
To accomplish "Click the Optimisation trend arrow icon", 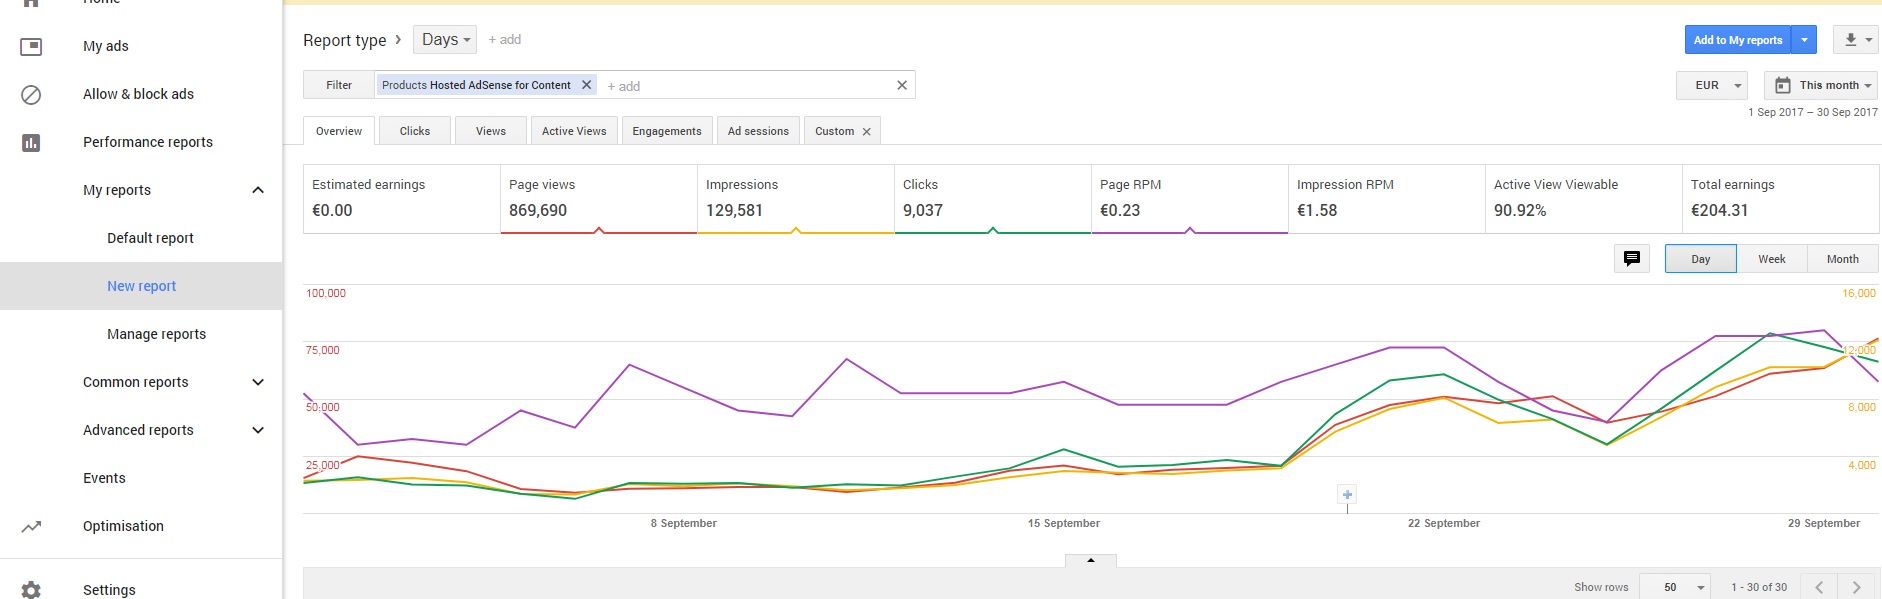I will [31, 526].
